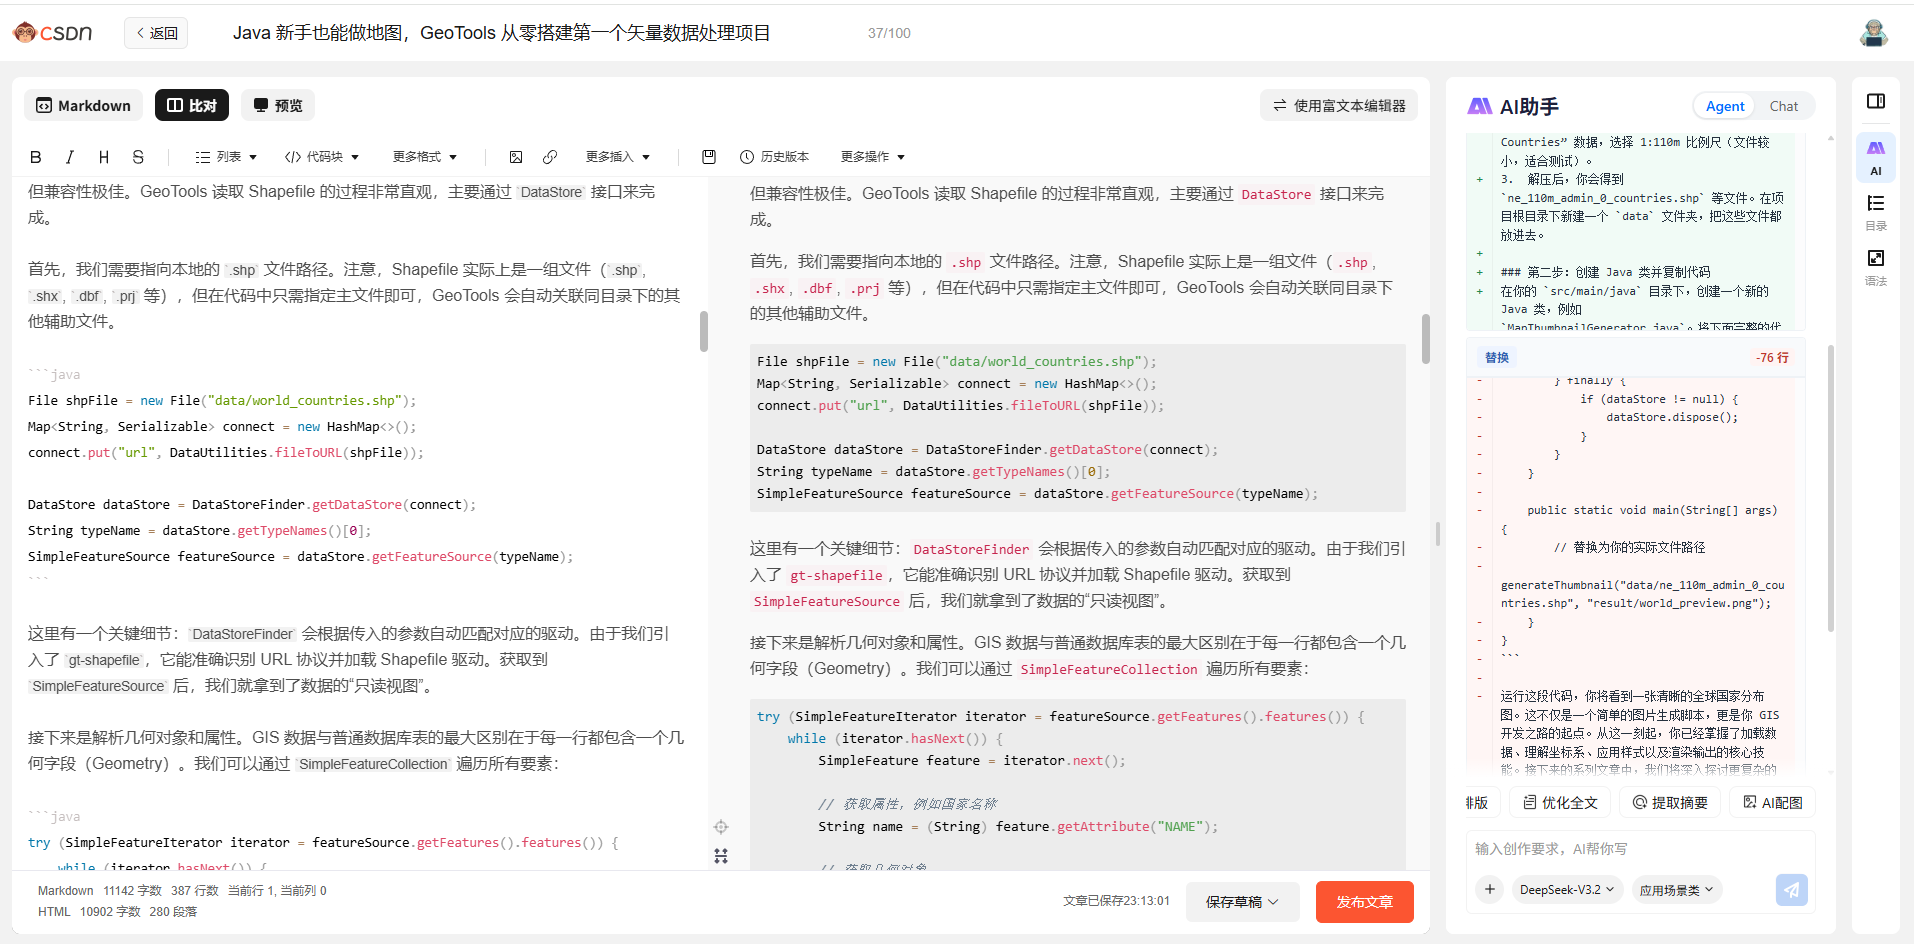Click the fullscreen icon below sync scroll
The width and height of the screenshot is (1914, 944).
coord(721,856)
